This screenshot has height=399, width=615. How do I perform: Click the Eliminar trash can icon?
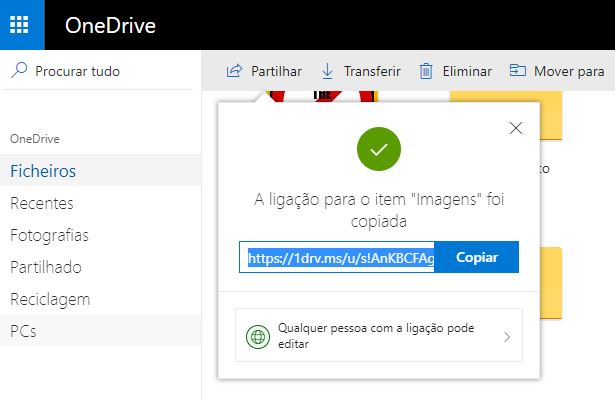pyautogui.click(x=426, y=71)
